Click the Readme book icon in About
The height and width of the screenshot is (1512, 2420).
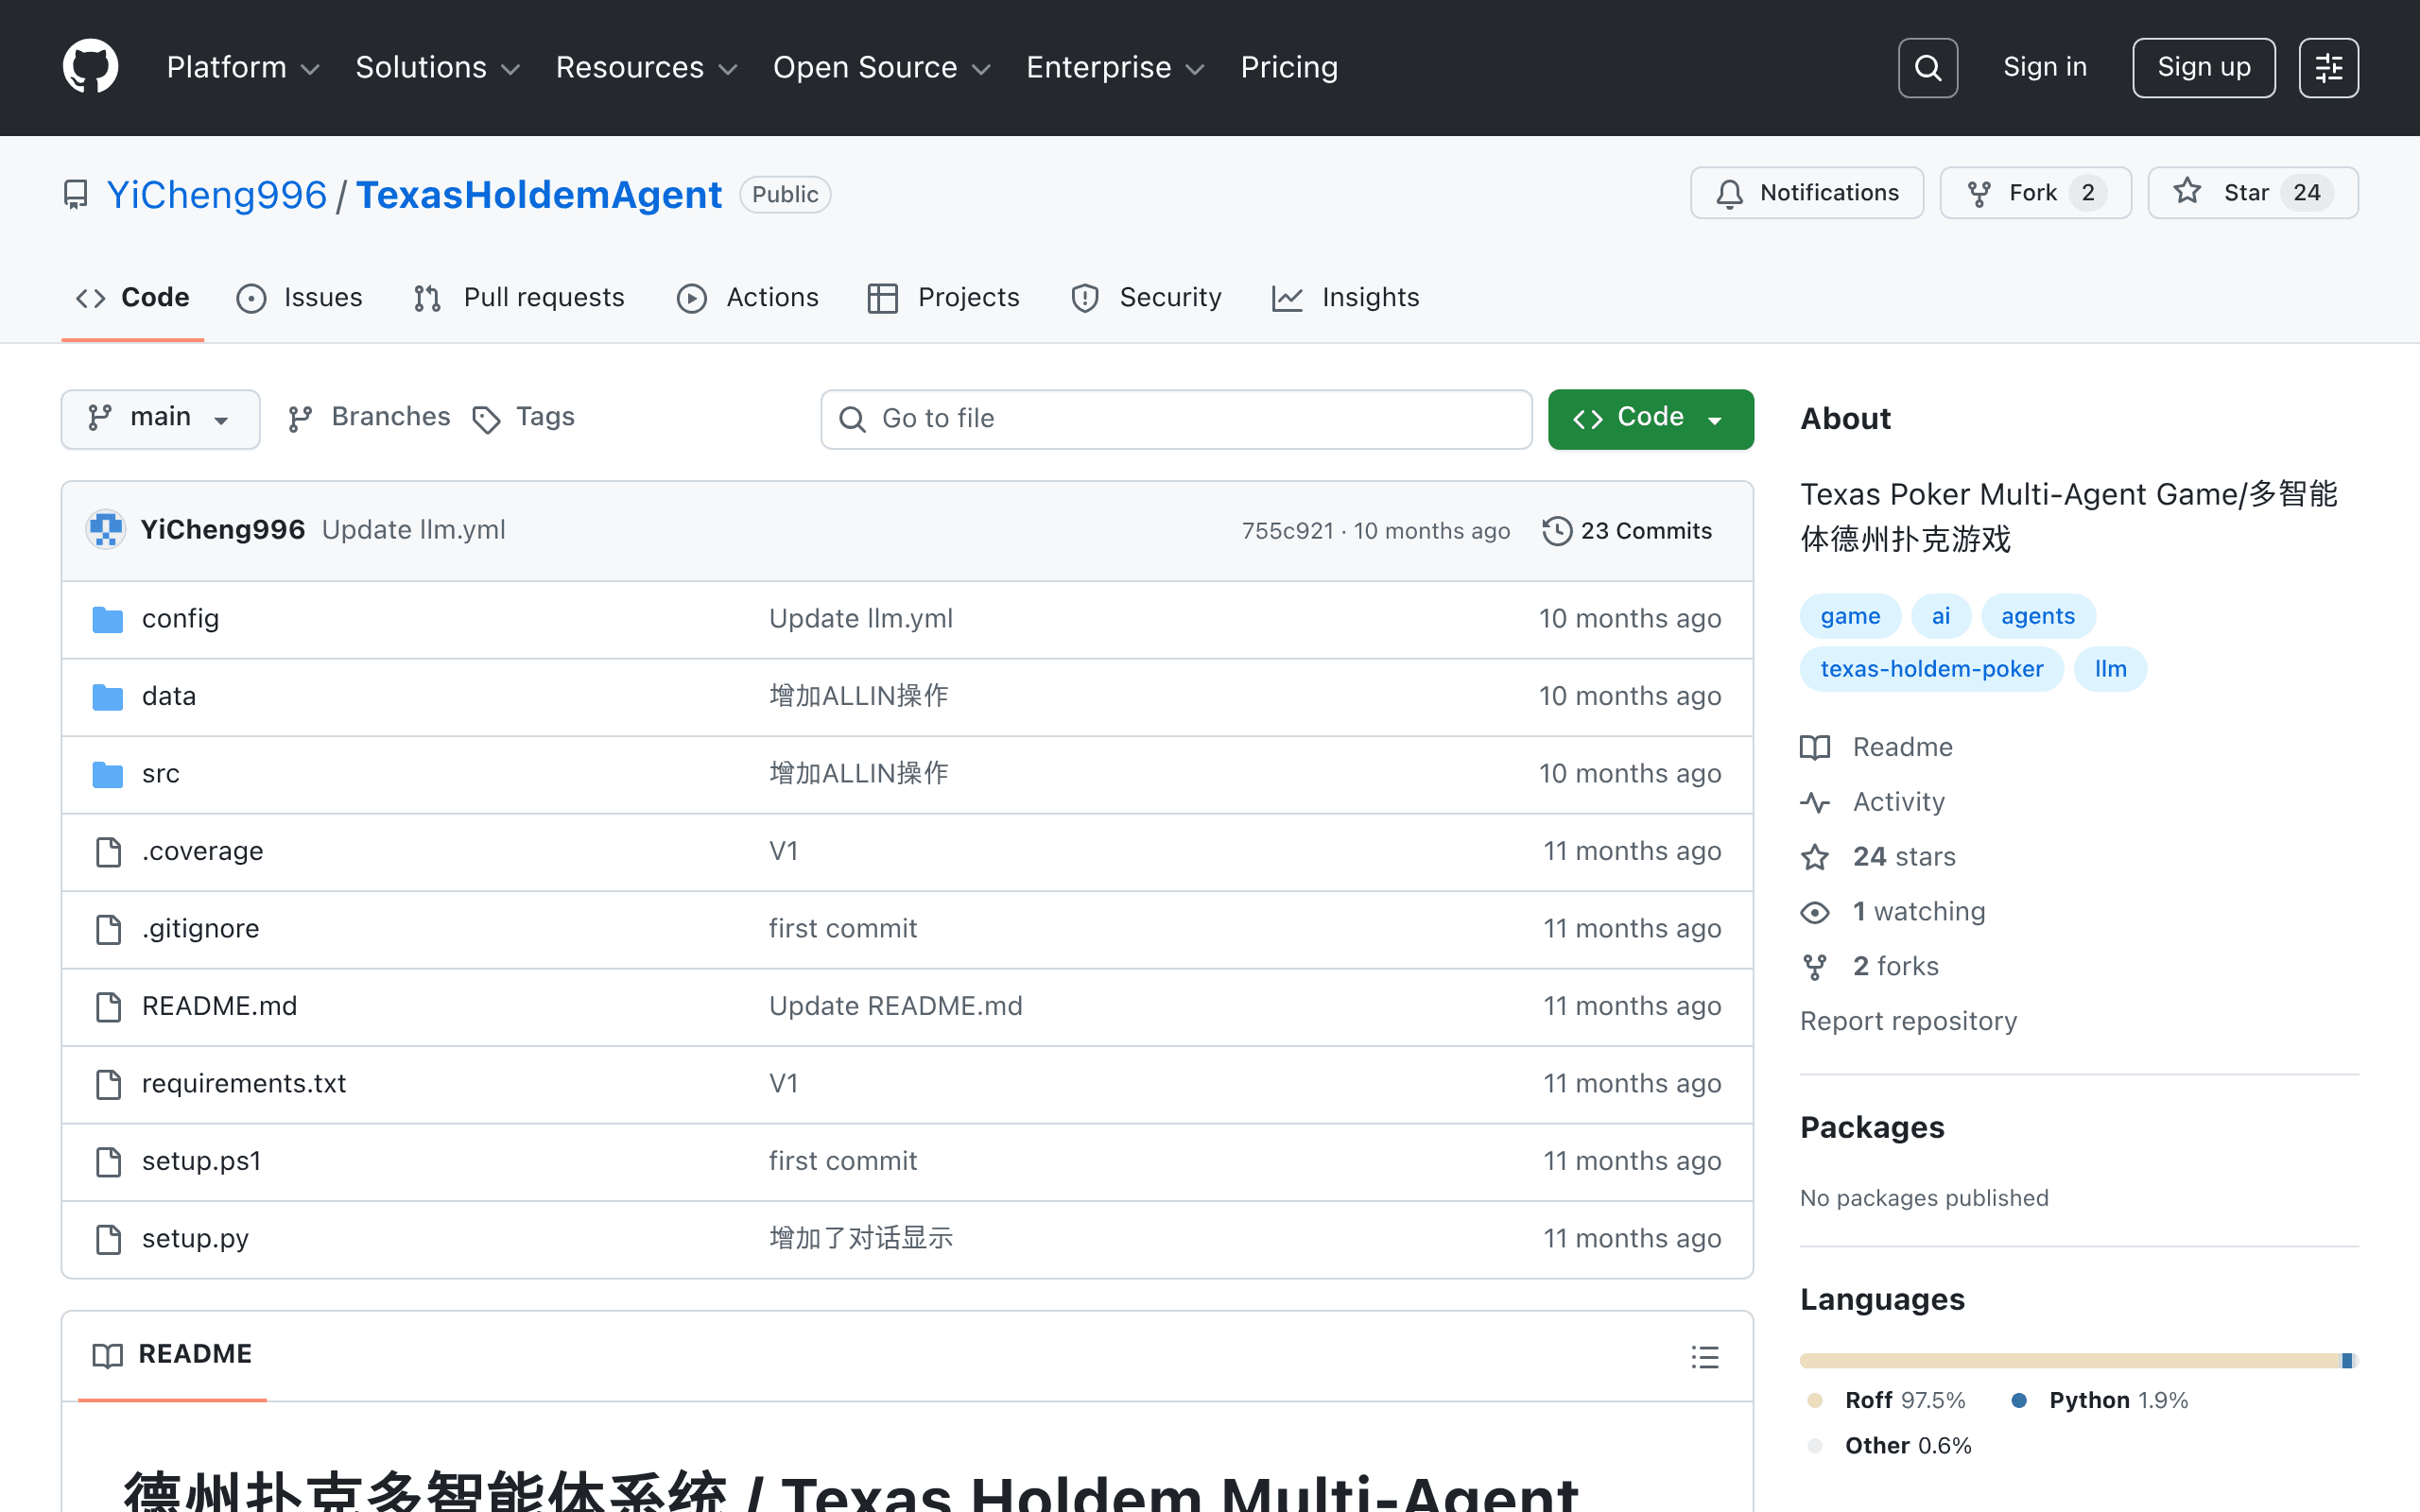coord(1815,747)
